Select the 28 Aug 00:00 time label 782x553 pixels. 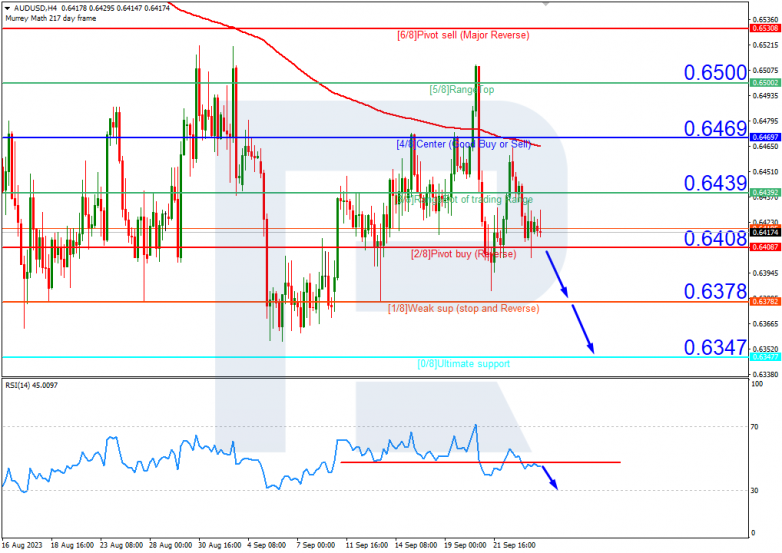point(171,546)
